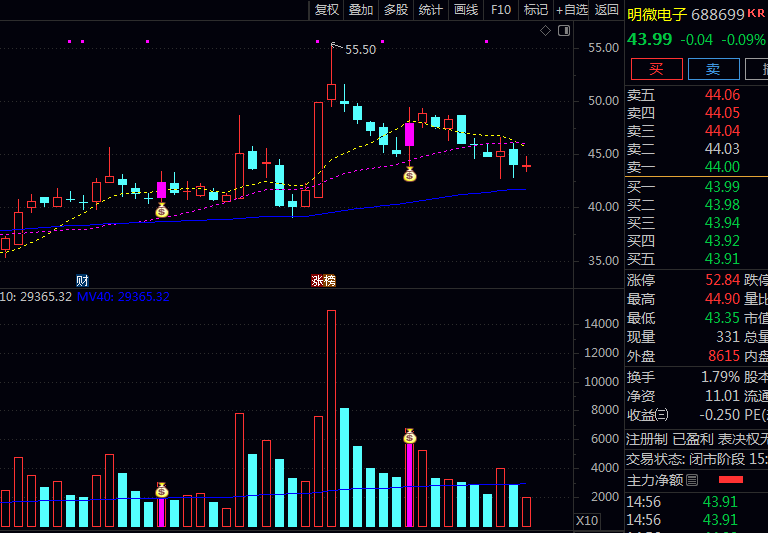Open the 主力净额 list icon
This screenshot has width=768, height=533.
[692, 480]
